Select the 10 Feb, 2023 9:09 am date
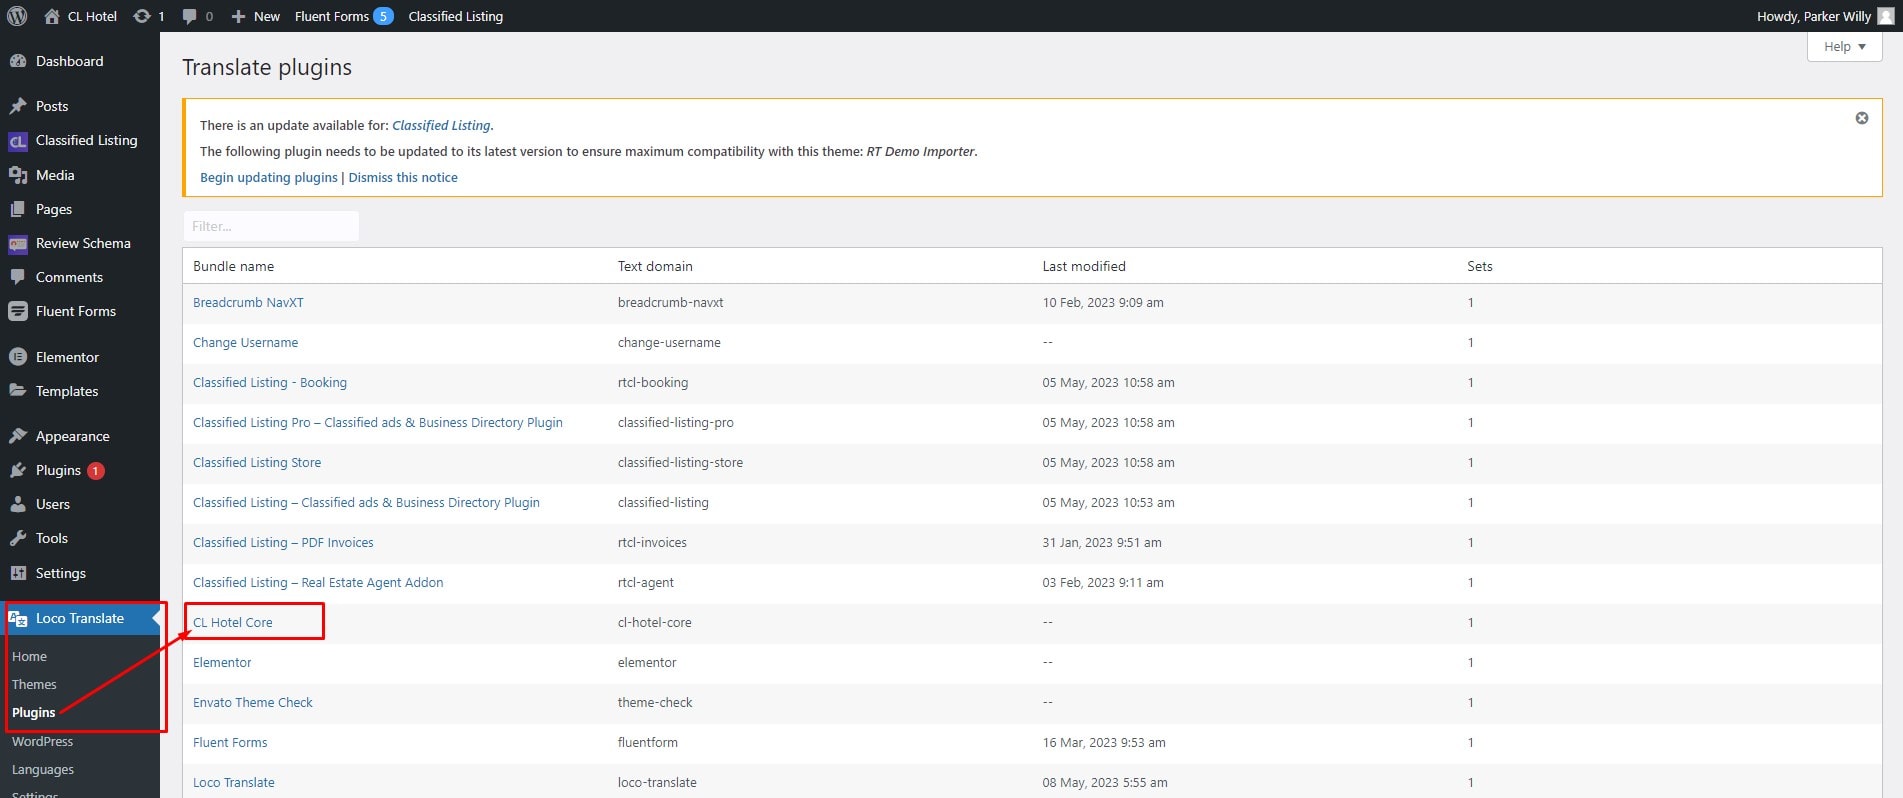 pyautogui.click(x=1103, y=302)
